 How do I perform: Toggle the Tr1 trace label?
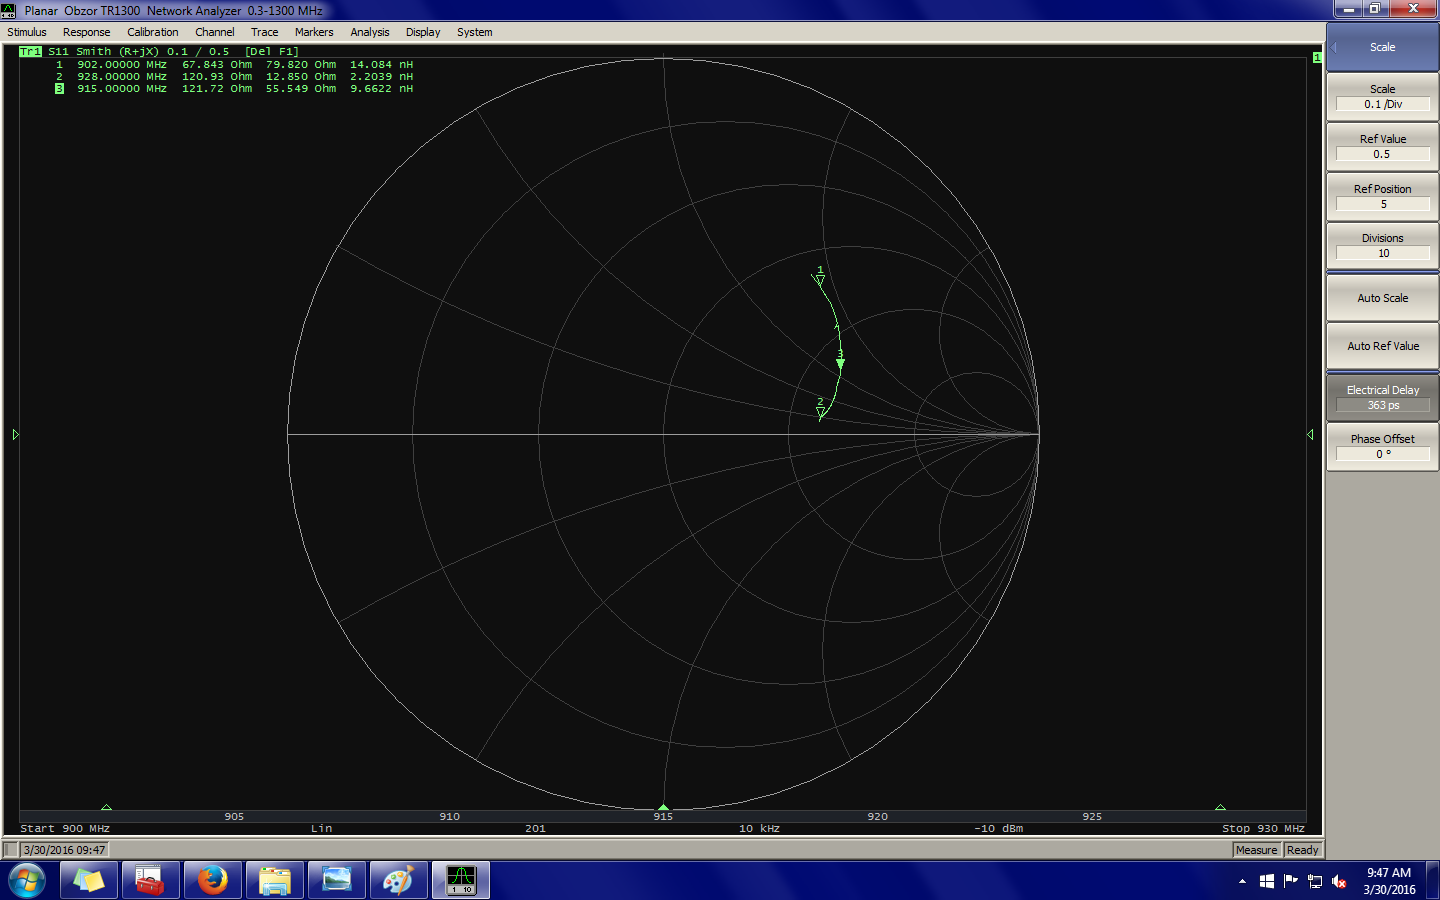tap(30, 51)
